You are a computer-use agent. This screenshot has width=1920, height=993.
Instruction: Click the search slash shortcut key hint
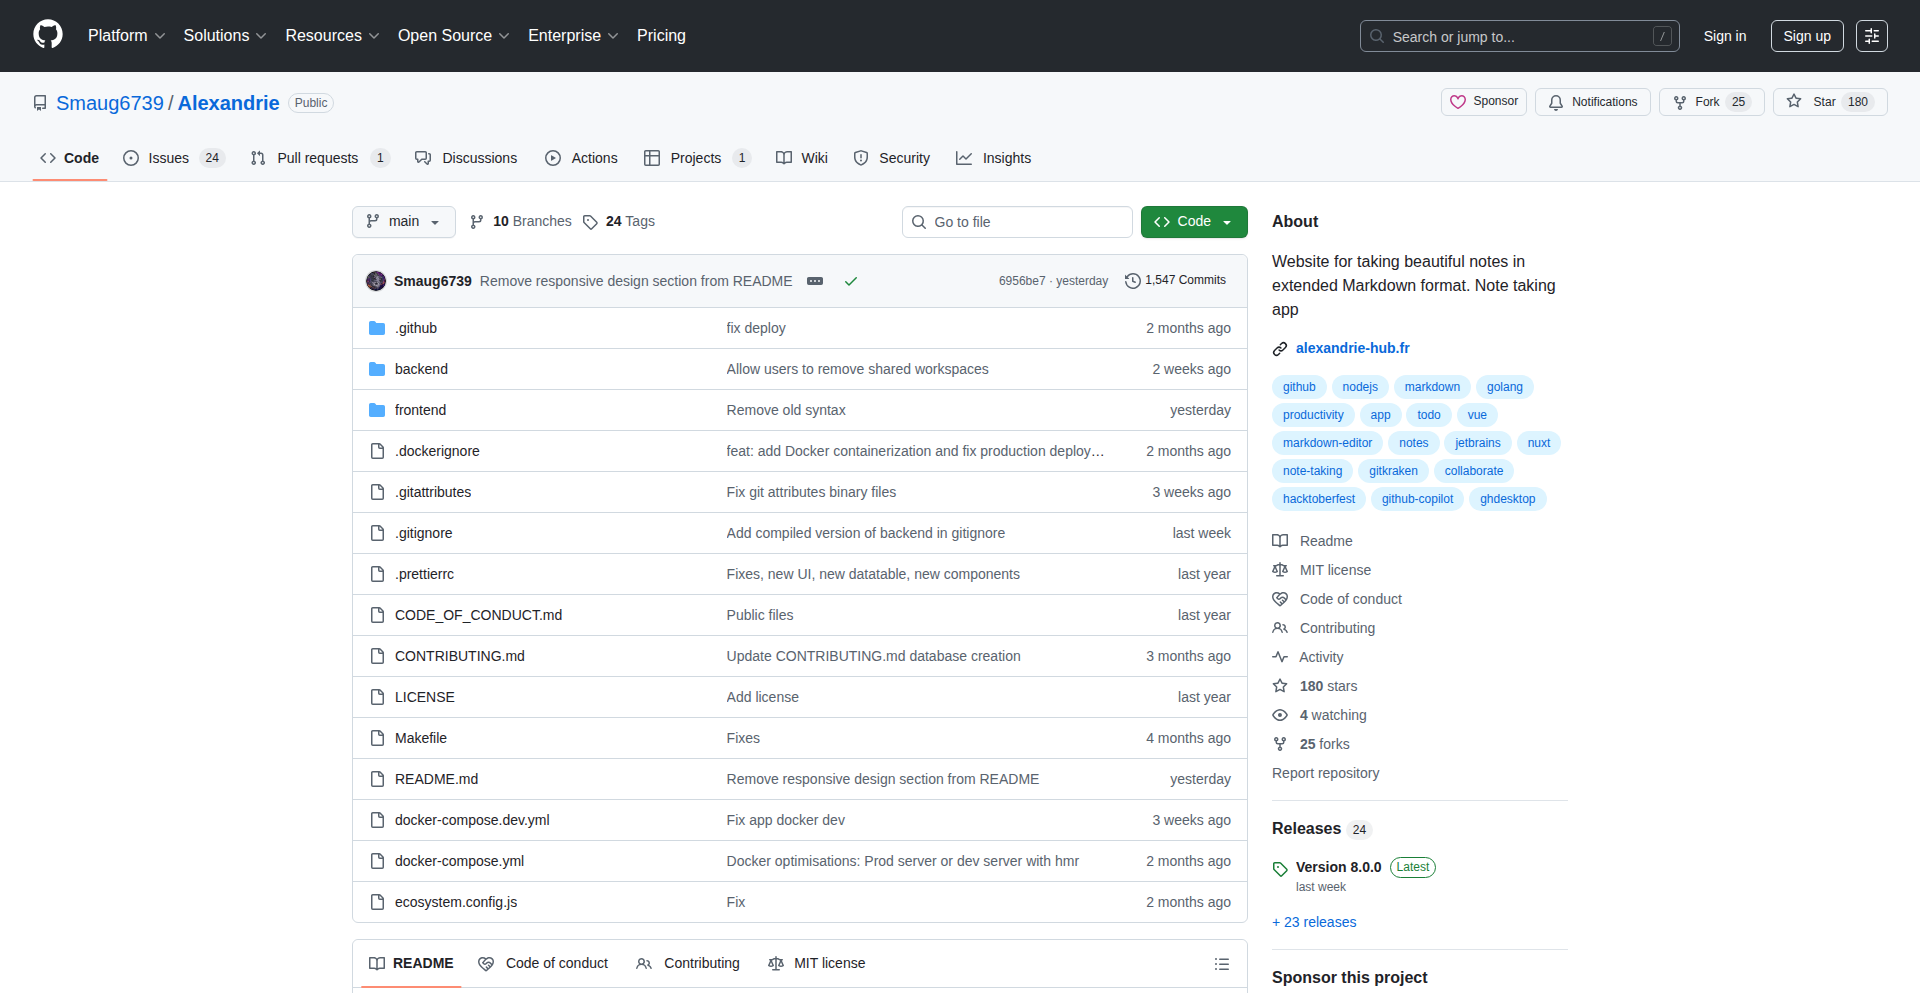[1662, 35]
